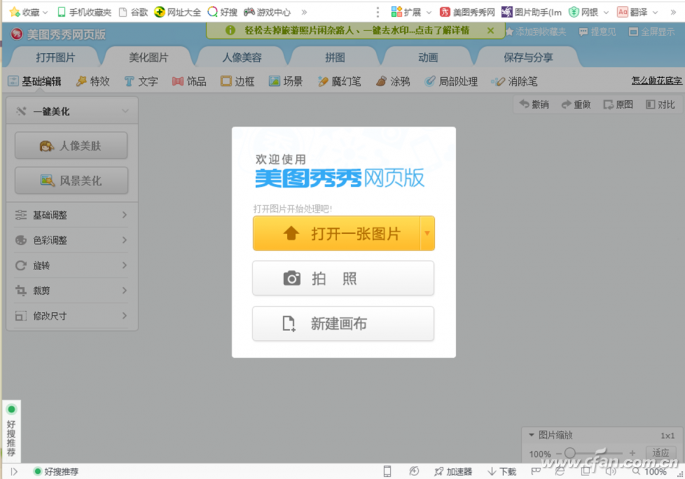Open the 翻译 translate extension
Screen dimensions: 685x479
pyautogui.click(x=637, y=12)
